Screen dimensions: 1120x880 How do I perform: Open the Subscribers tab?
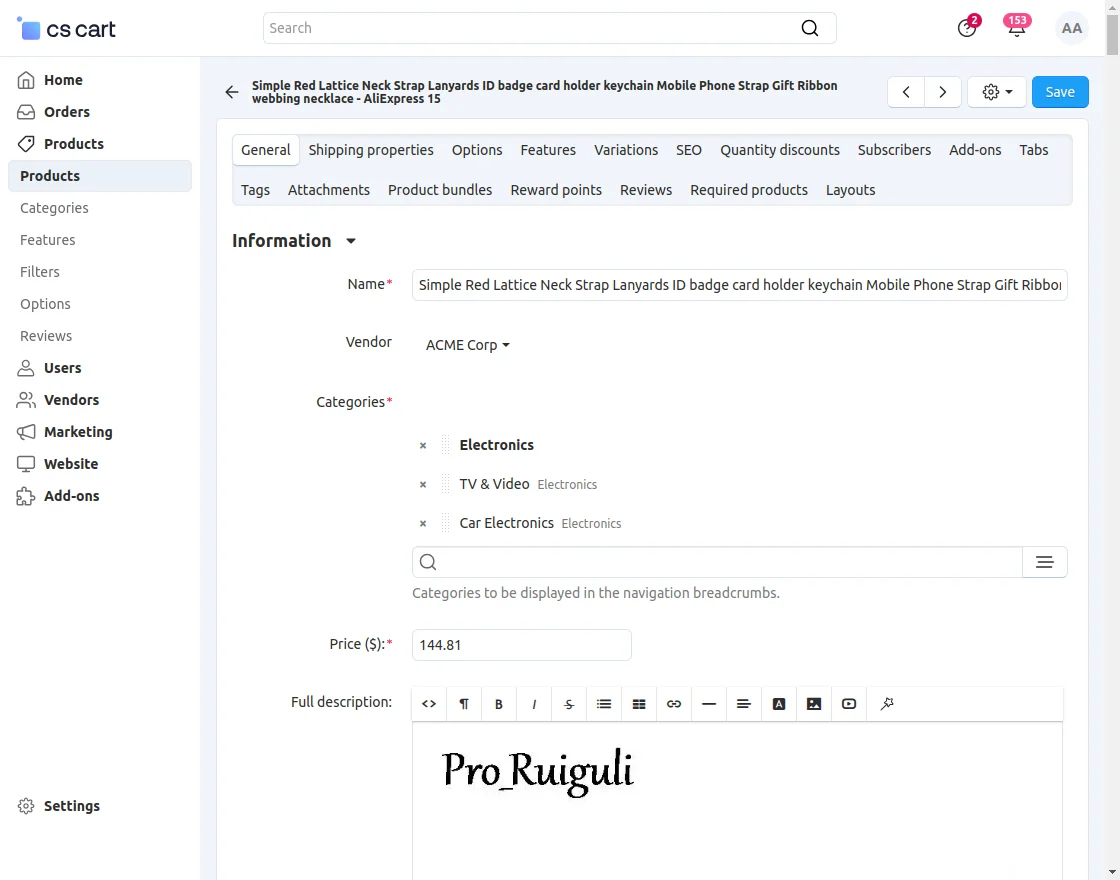(894, 150)
